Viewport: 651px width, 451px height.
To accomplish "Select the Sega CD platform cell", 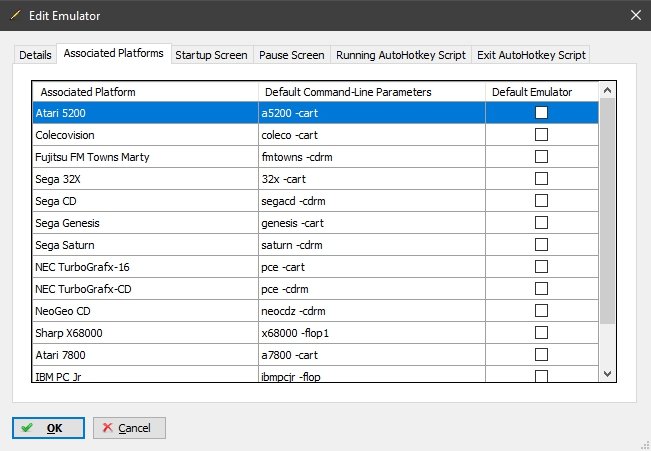I will [x=145, y=201].
